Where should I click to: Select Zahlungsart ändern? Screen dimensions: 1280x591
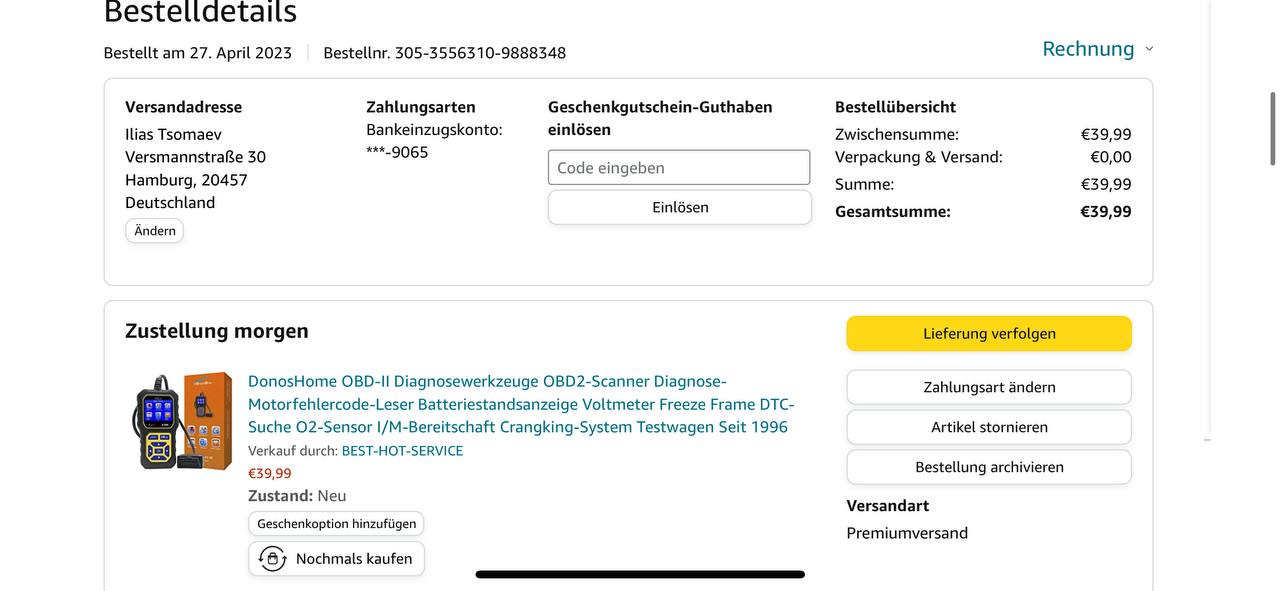coord(988,387)
